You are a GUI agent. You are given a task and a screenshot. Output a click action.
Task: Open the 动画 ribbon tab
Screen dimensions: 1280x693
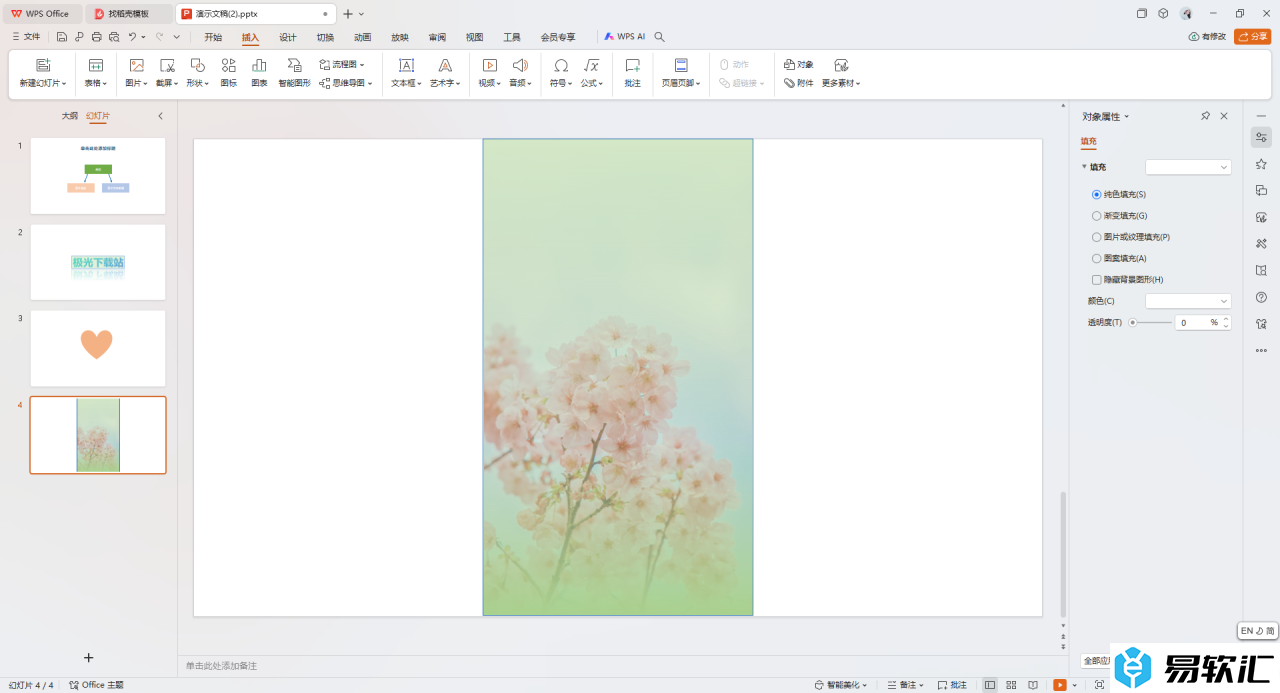pyautogui.click(x=363, y=37)
